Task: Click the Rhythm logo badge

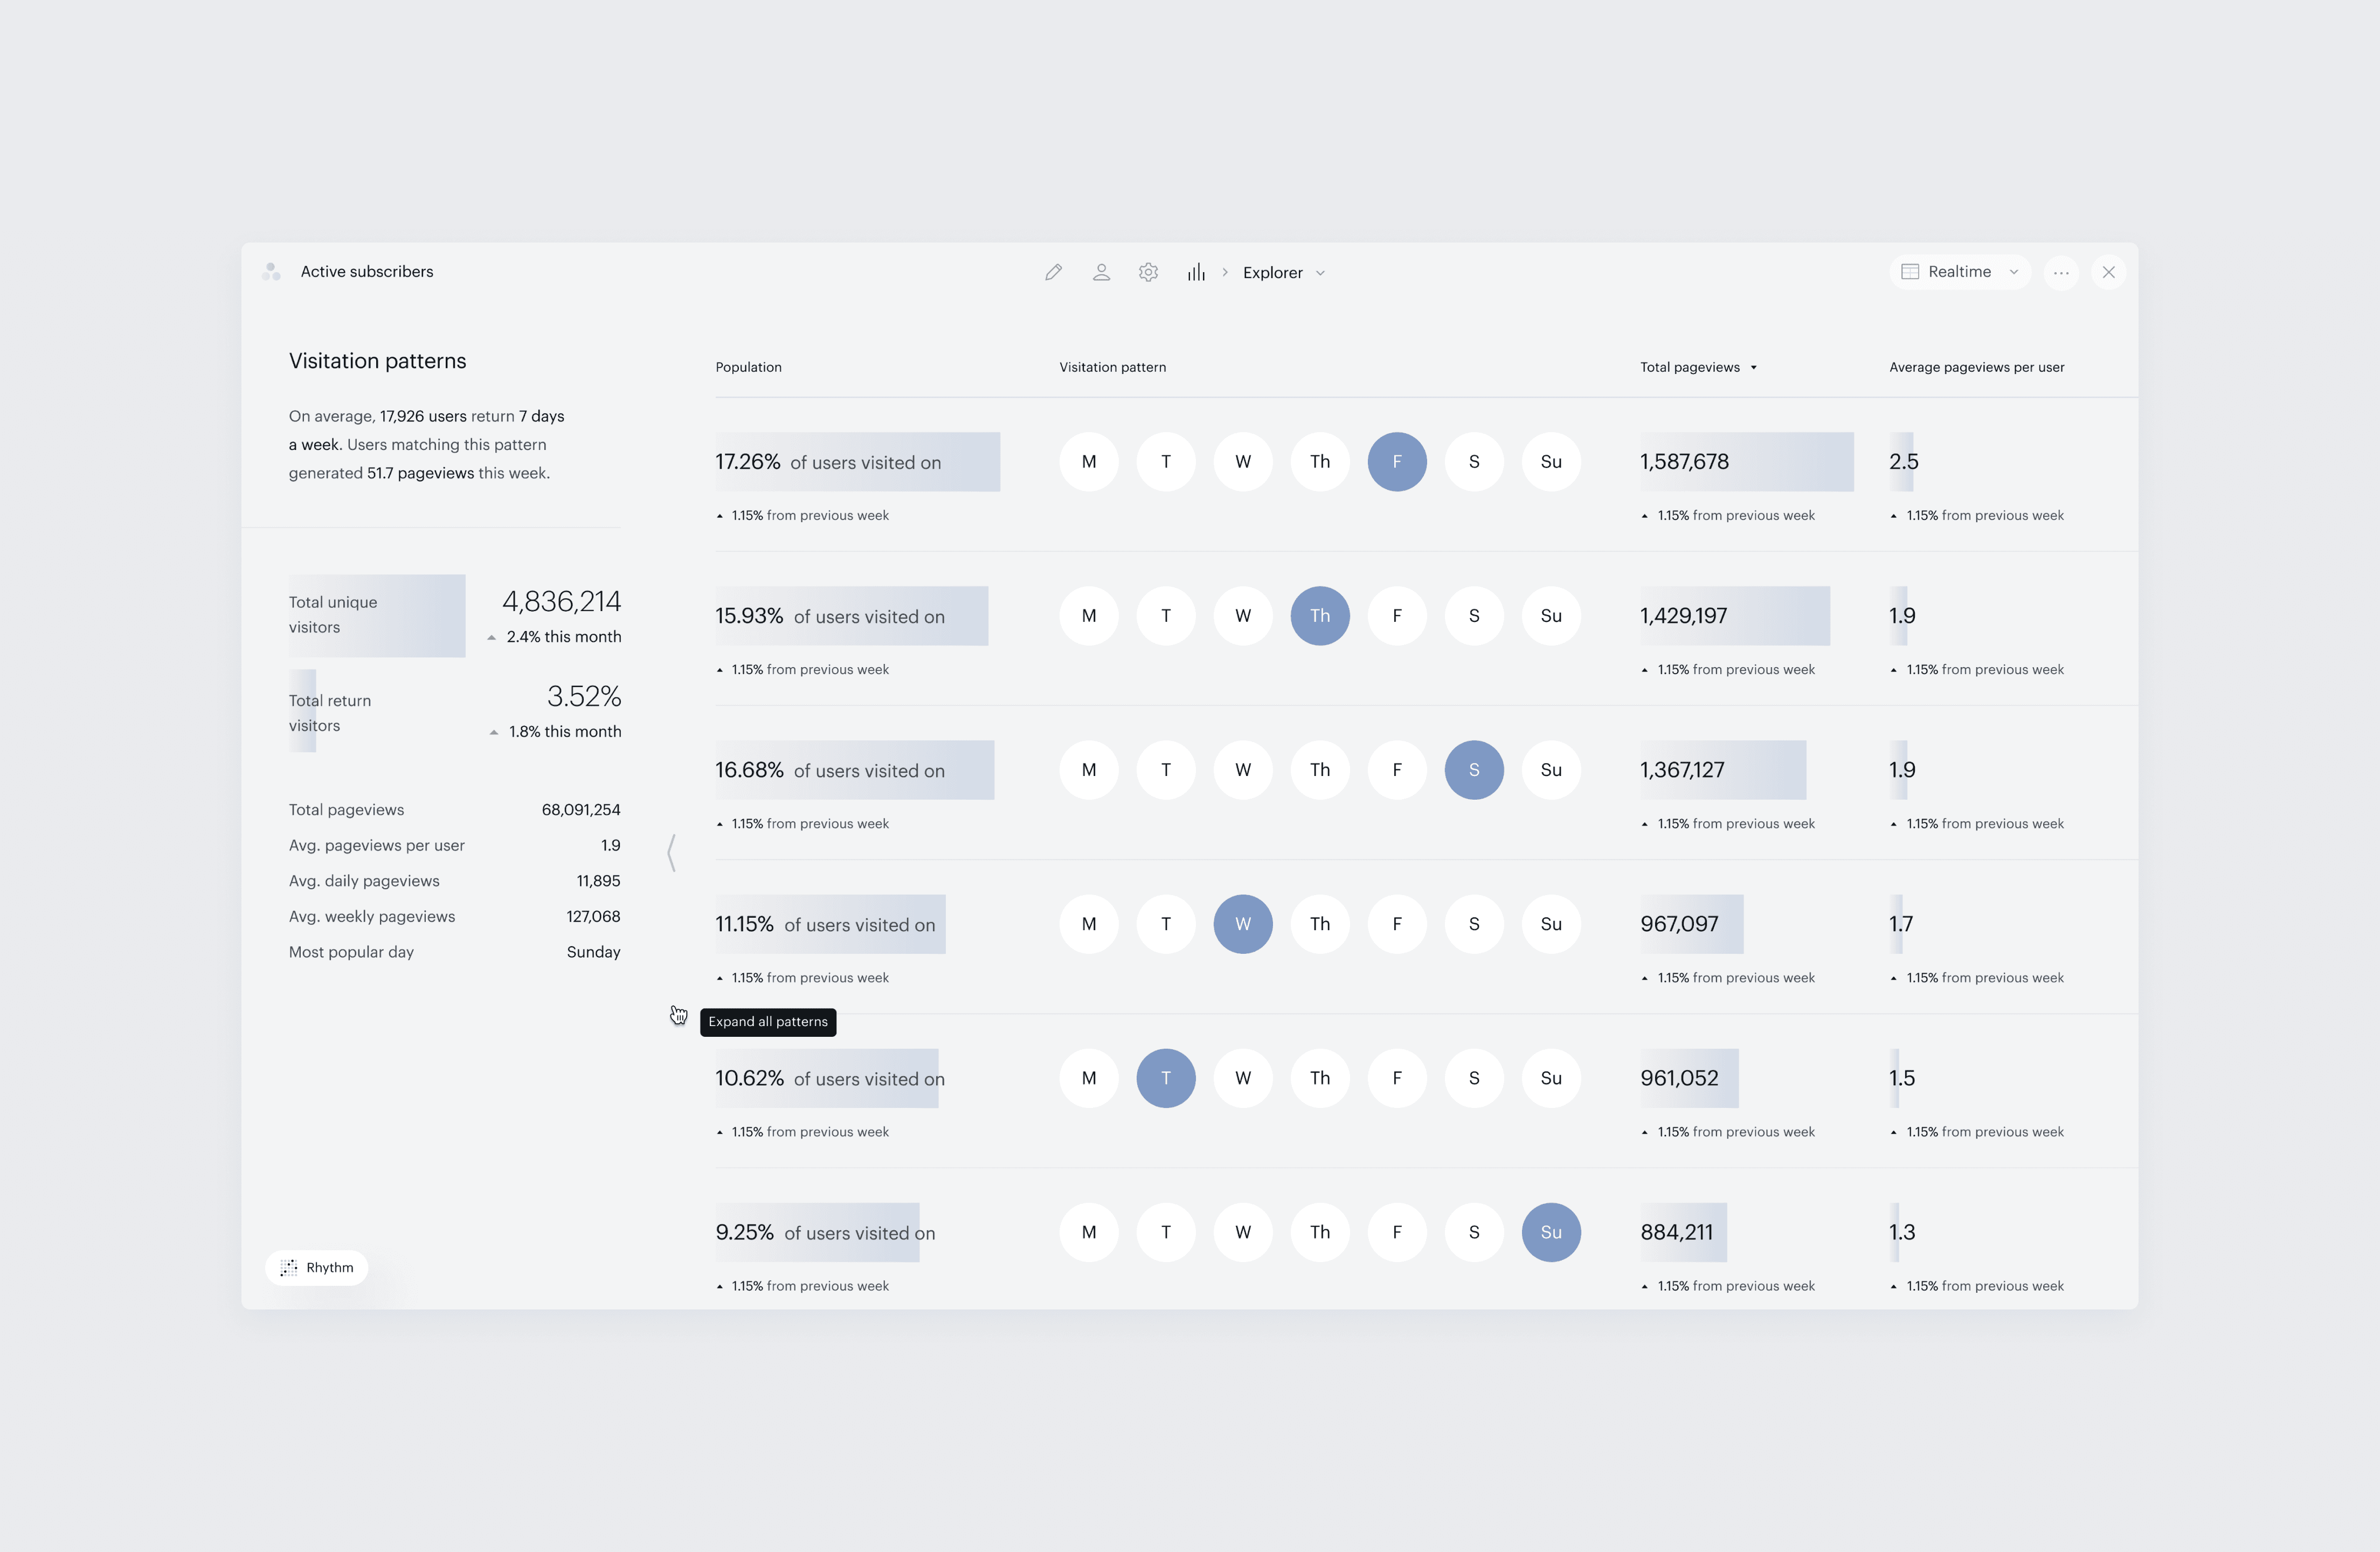Action: point(317,1267)
